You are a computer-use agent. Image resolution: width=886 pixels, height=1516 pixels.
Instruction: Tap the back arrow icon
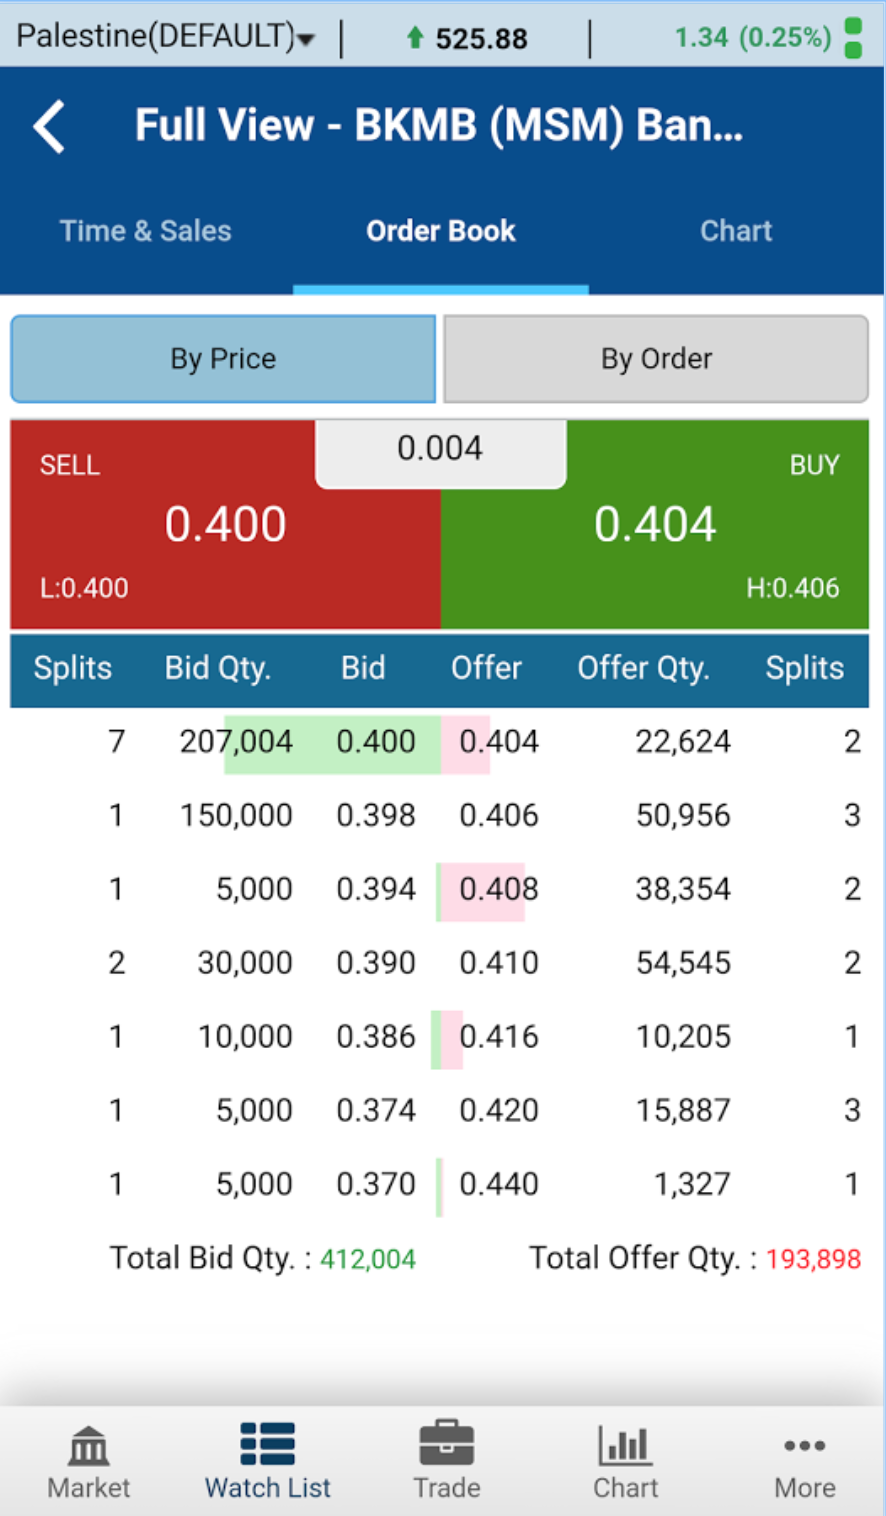(49, 127)
